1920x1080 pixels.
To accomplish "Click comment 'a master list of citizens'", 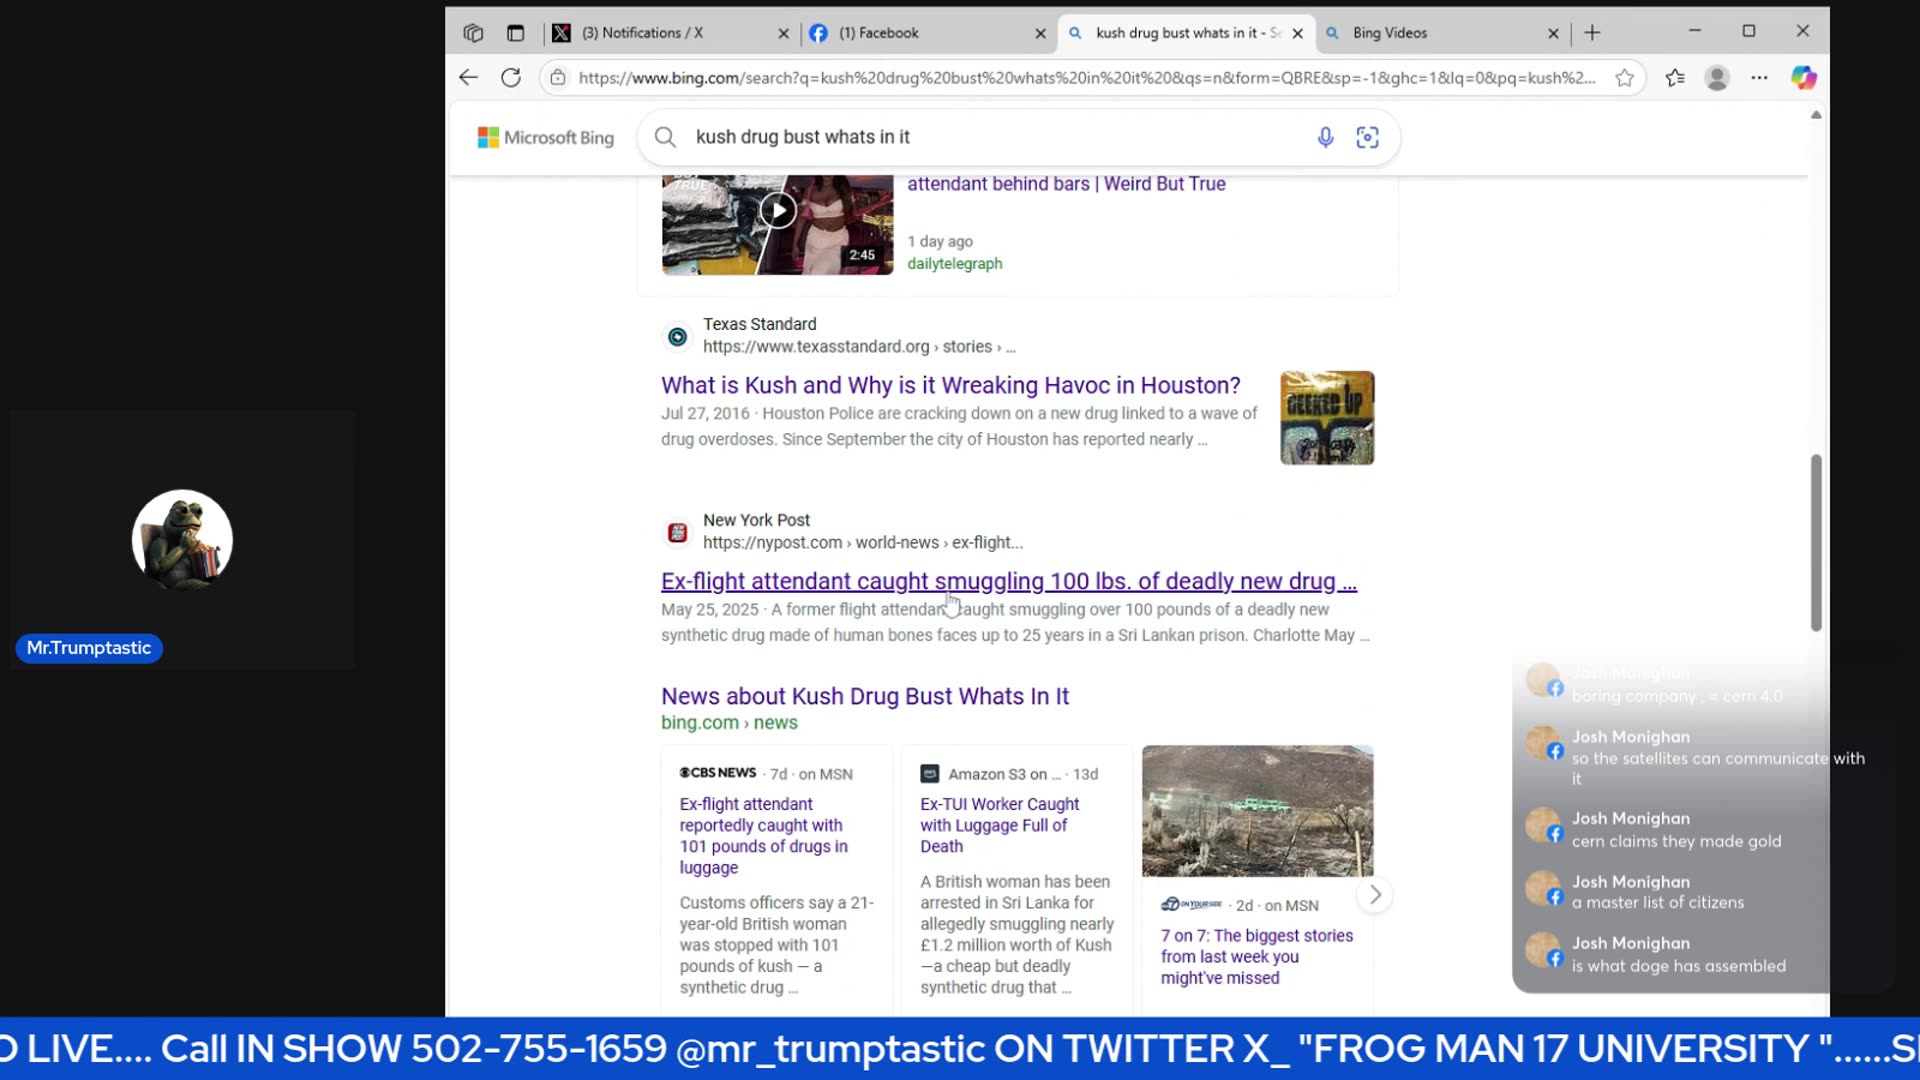I will coord(1657,902).
